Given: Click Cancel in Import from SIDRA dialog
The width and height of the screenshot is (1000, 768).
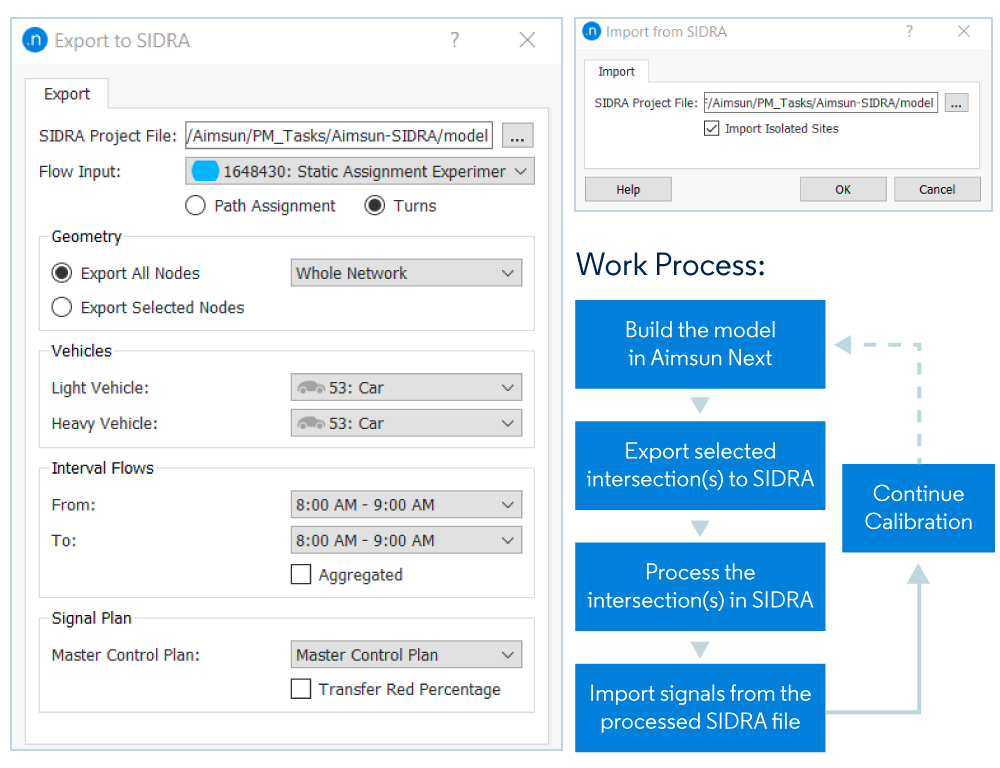Looking at the screenshot, I should click(937, 189).
